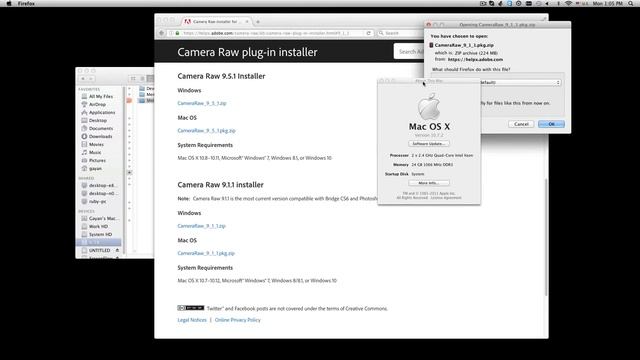Open the Online Privacy Policy link
Viewport: 640px width, 360px height.
click(238, 320)
